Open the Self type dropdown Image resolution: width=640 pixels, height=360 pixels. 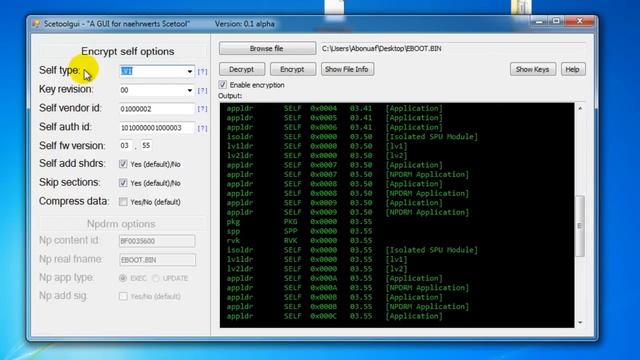189,71
